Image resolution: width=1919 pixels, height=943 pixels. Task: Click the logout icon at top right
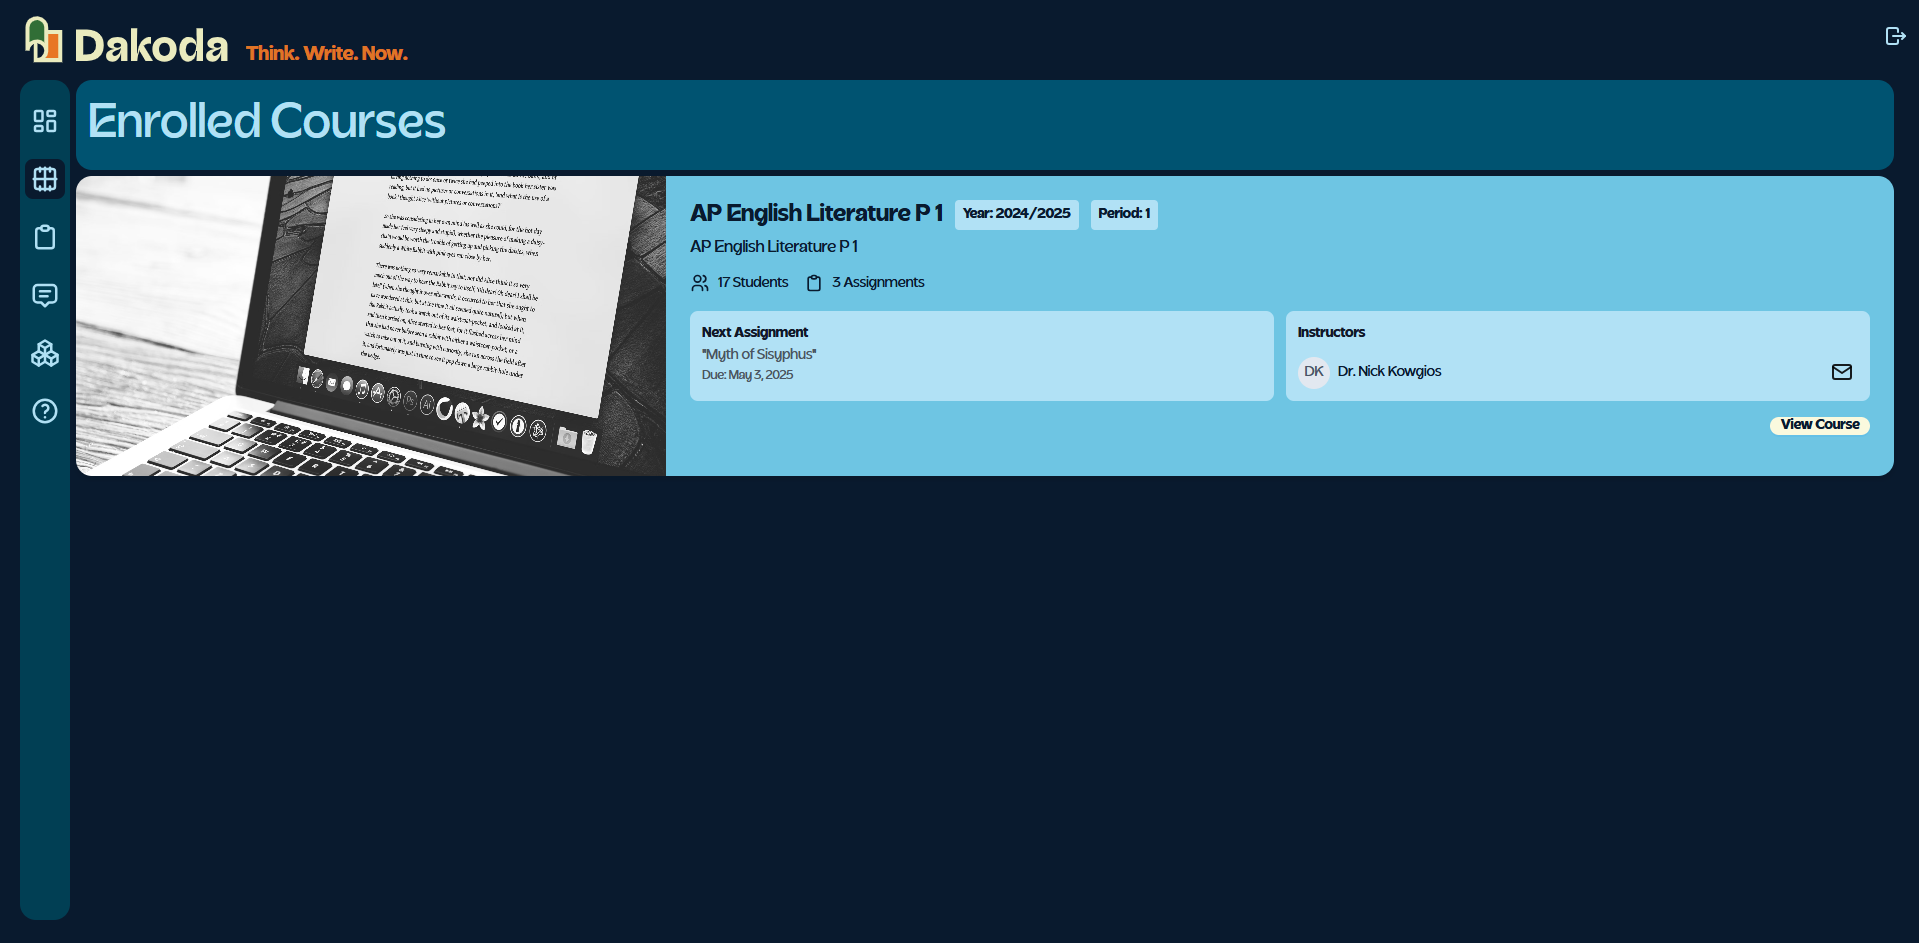tap(1895, 36)
